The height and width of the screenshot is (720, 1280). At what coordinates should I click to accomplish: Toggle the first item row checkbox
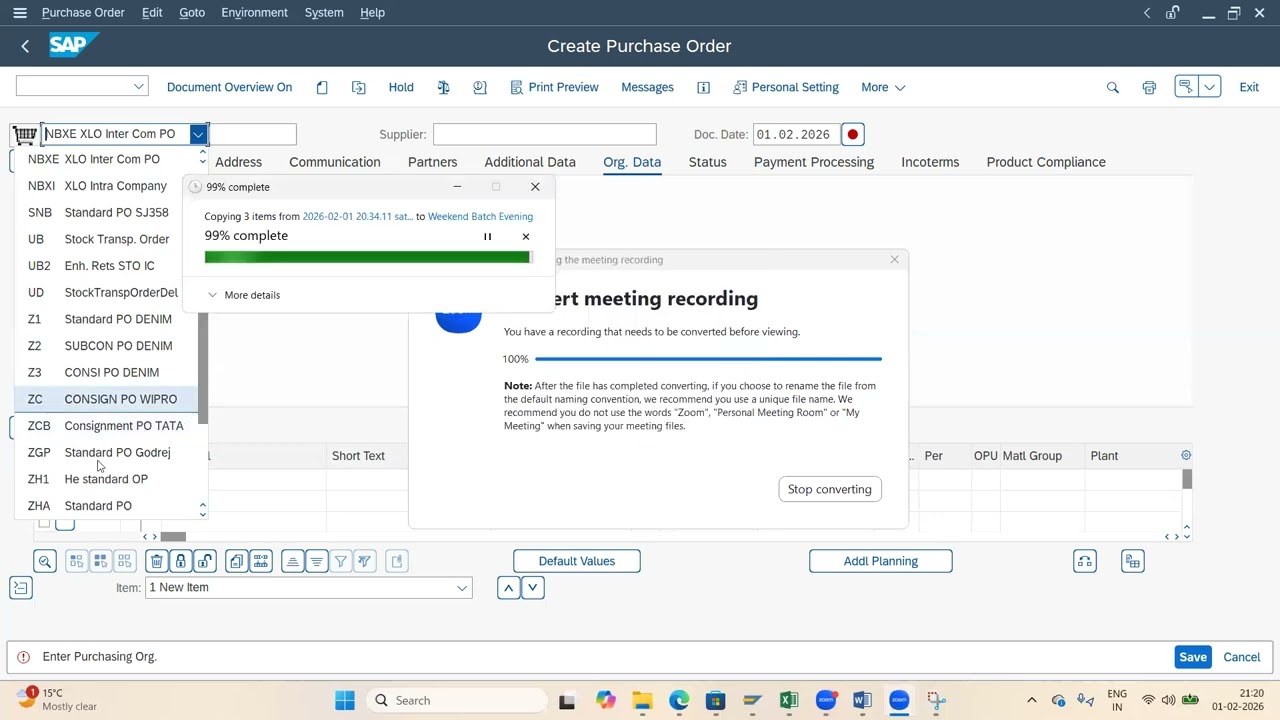[44, 523]
